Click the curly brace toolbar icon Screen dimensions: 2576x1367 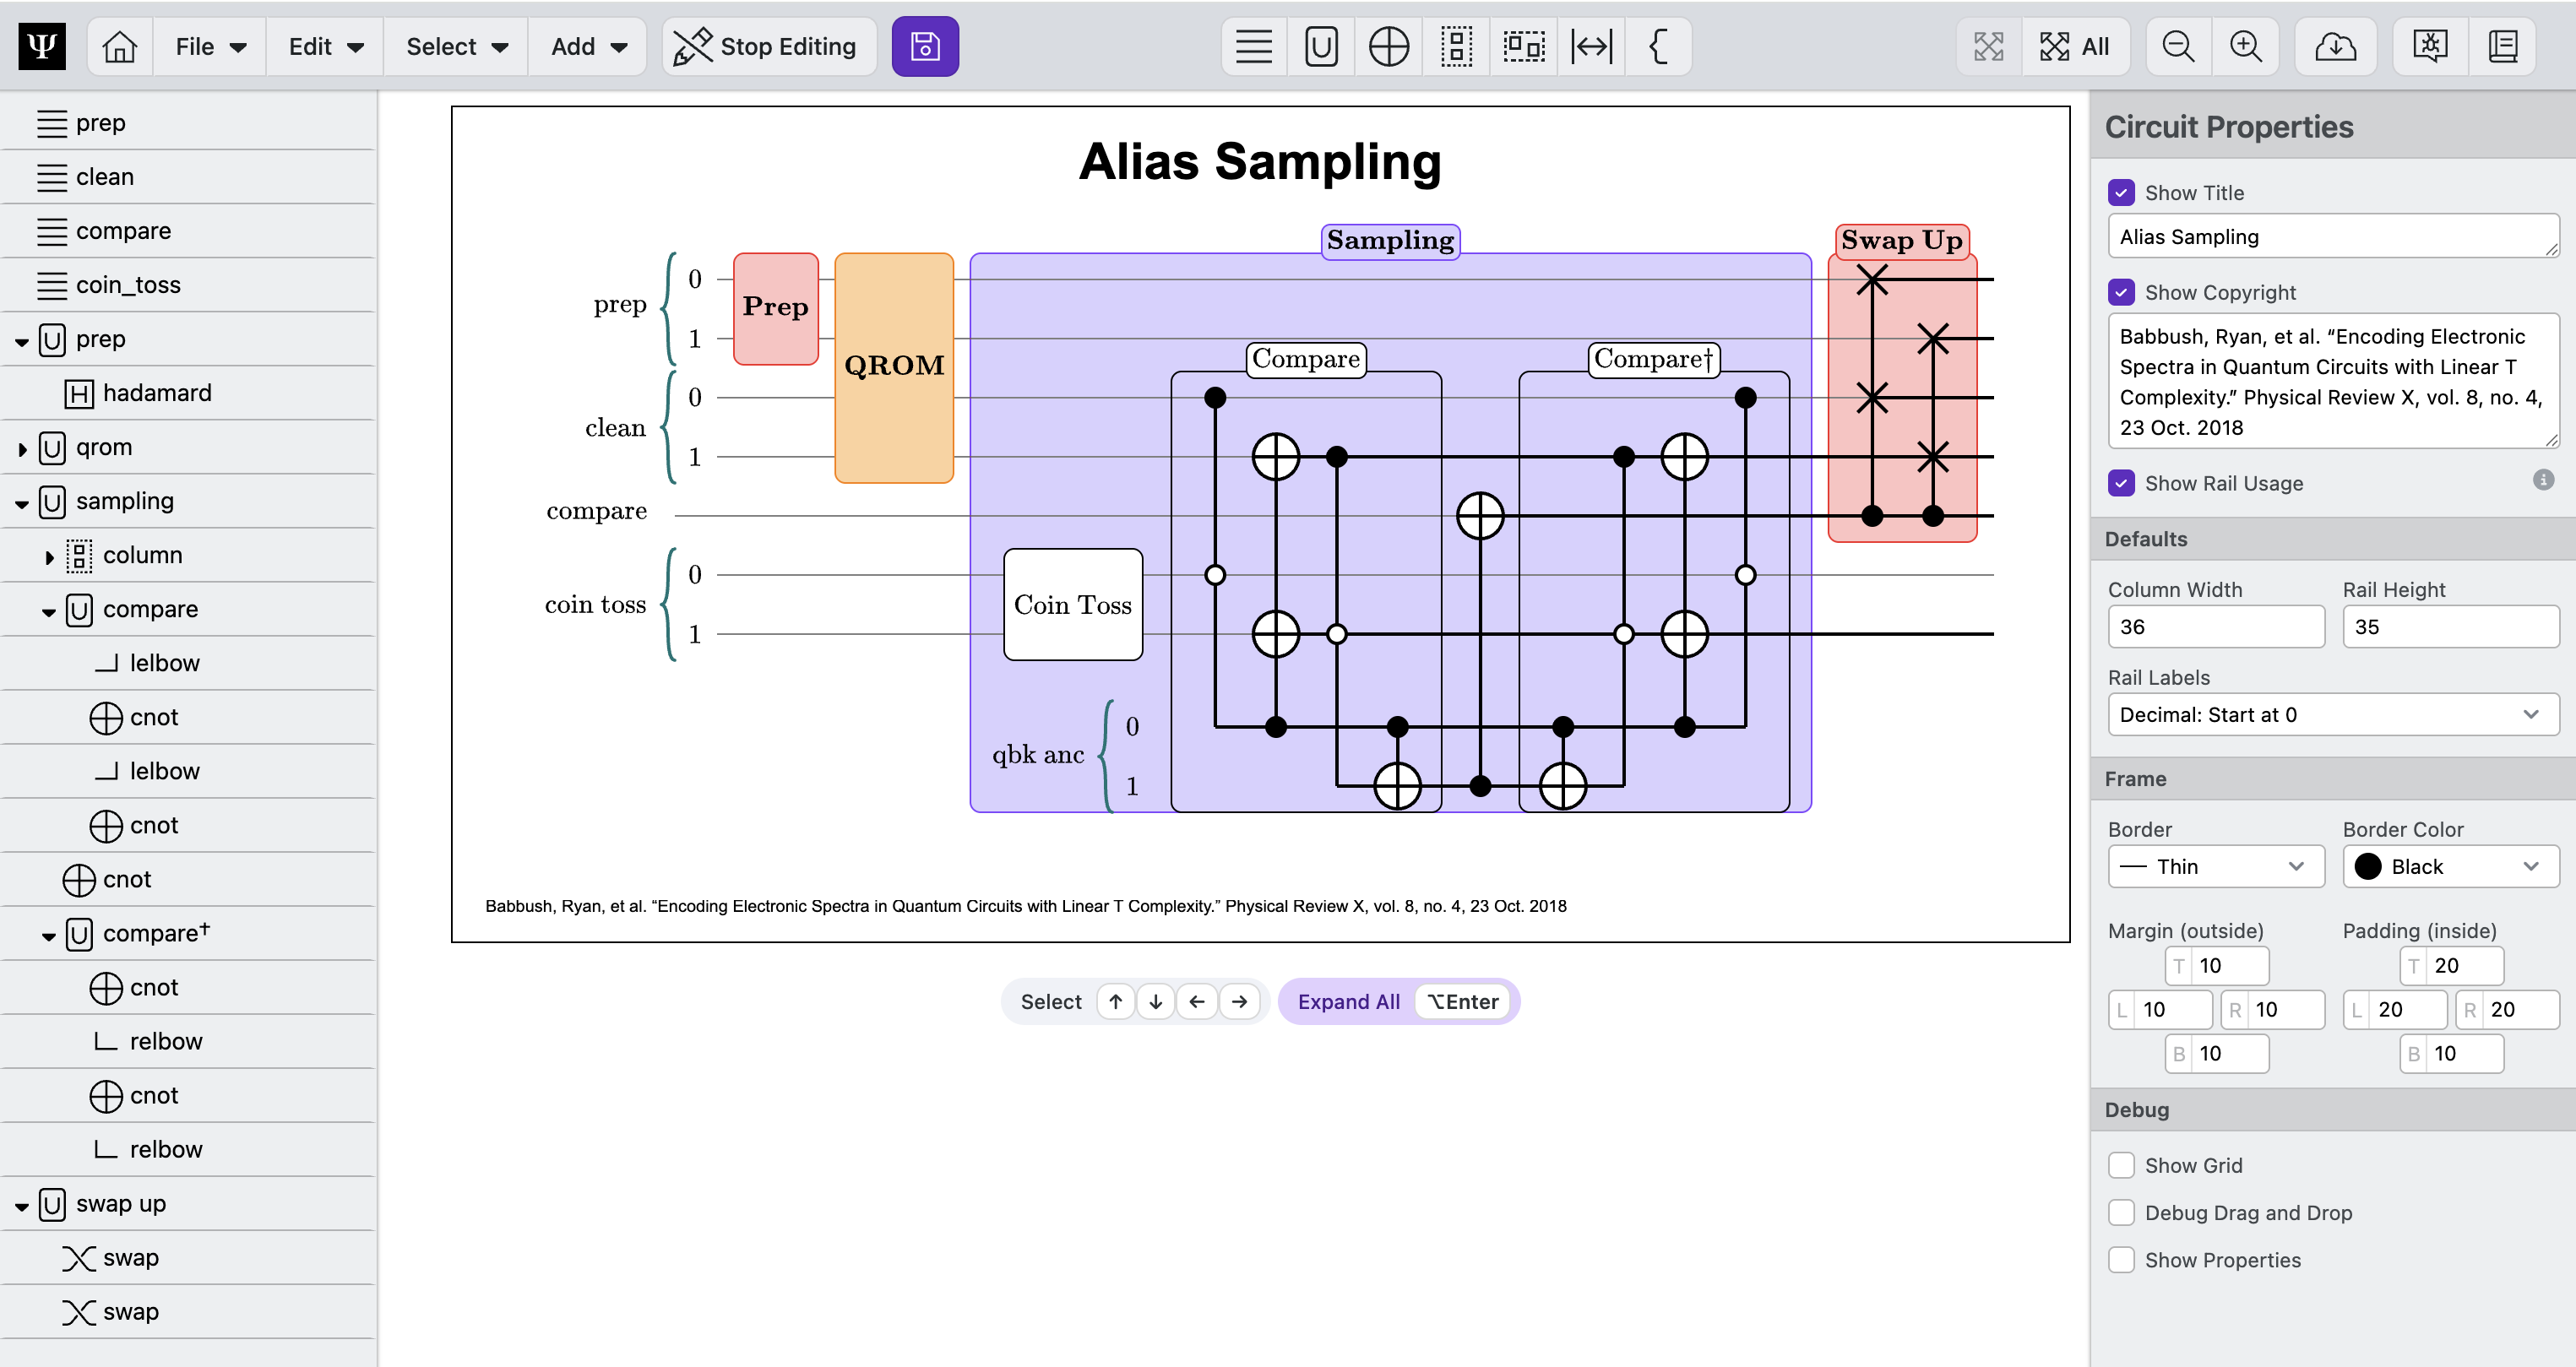1658,46
